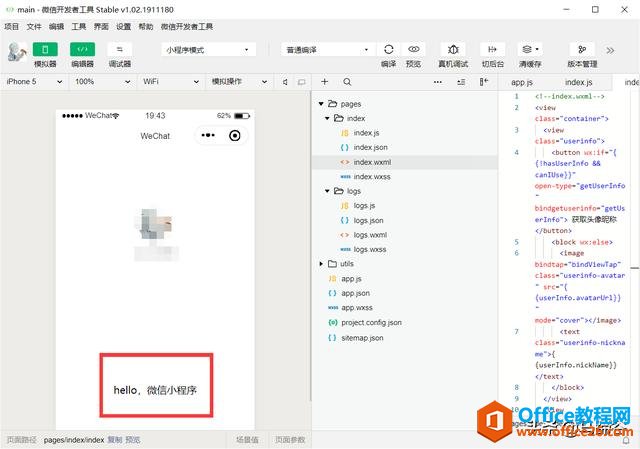Mute the simulator sound icon
This screenshot has height=449, width=640.
(x=285, y=82)
